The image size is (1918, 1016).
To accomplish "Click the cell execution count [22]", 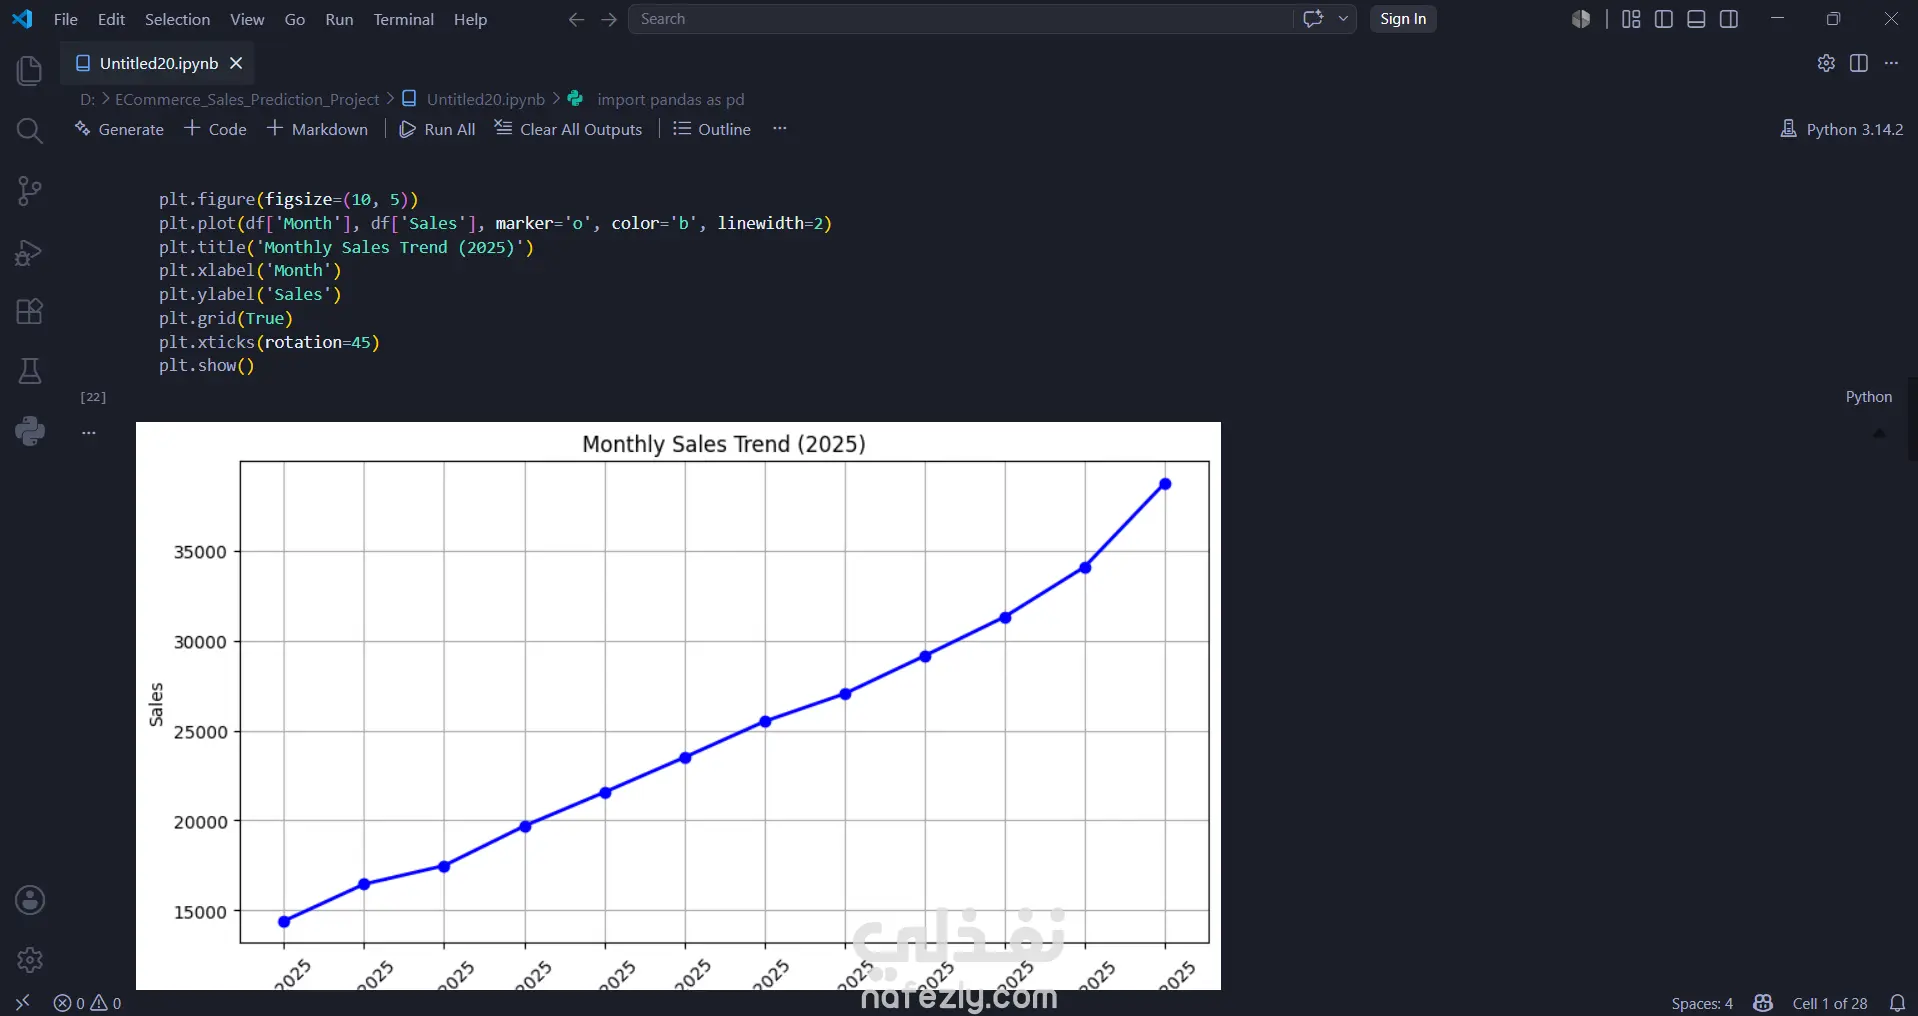I will coord(93,397).
